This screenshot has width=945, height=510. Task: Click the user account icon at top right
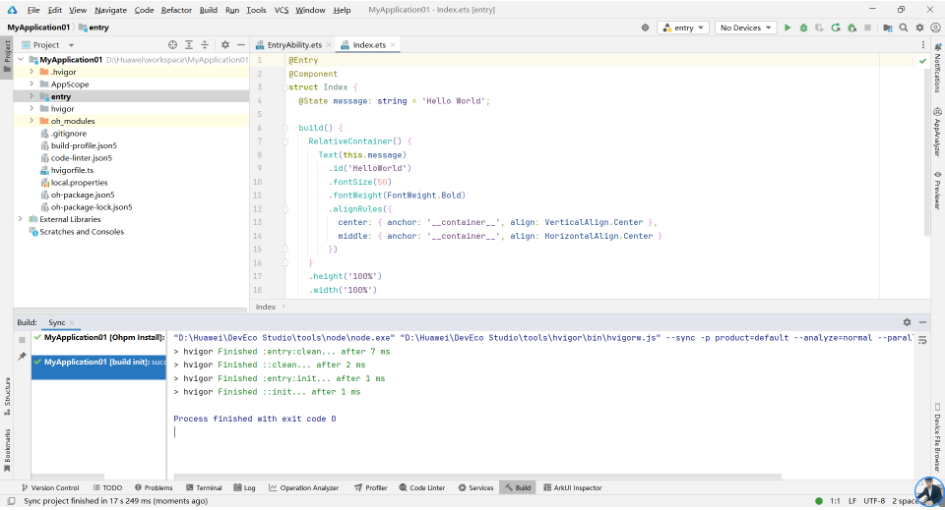935,28
